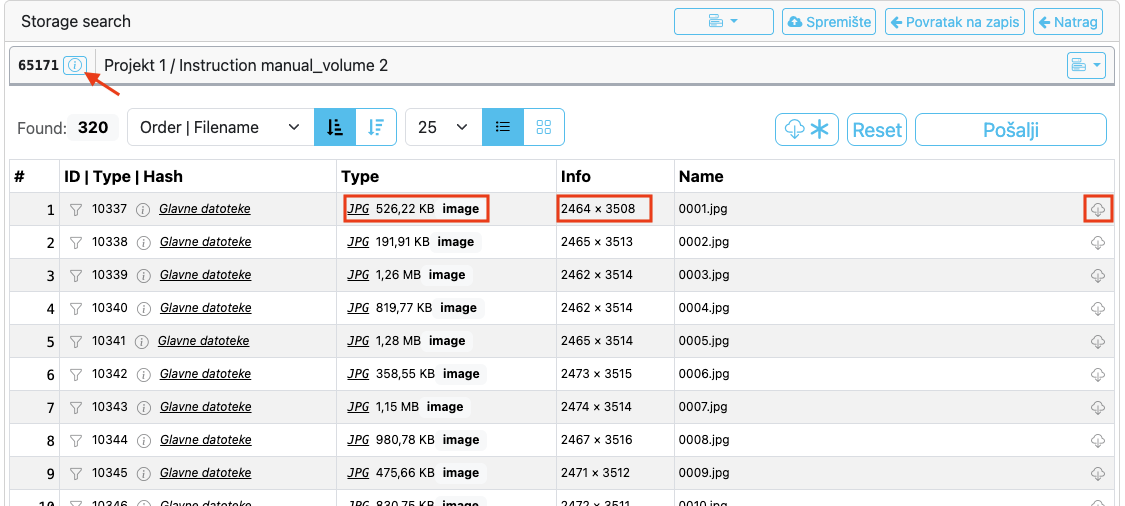Open info icon for ID 10339
Image resolution: width=1125 pixels, height=506 pixels.
coord(143,276)
